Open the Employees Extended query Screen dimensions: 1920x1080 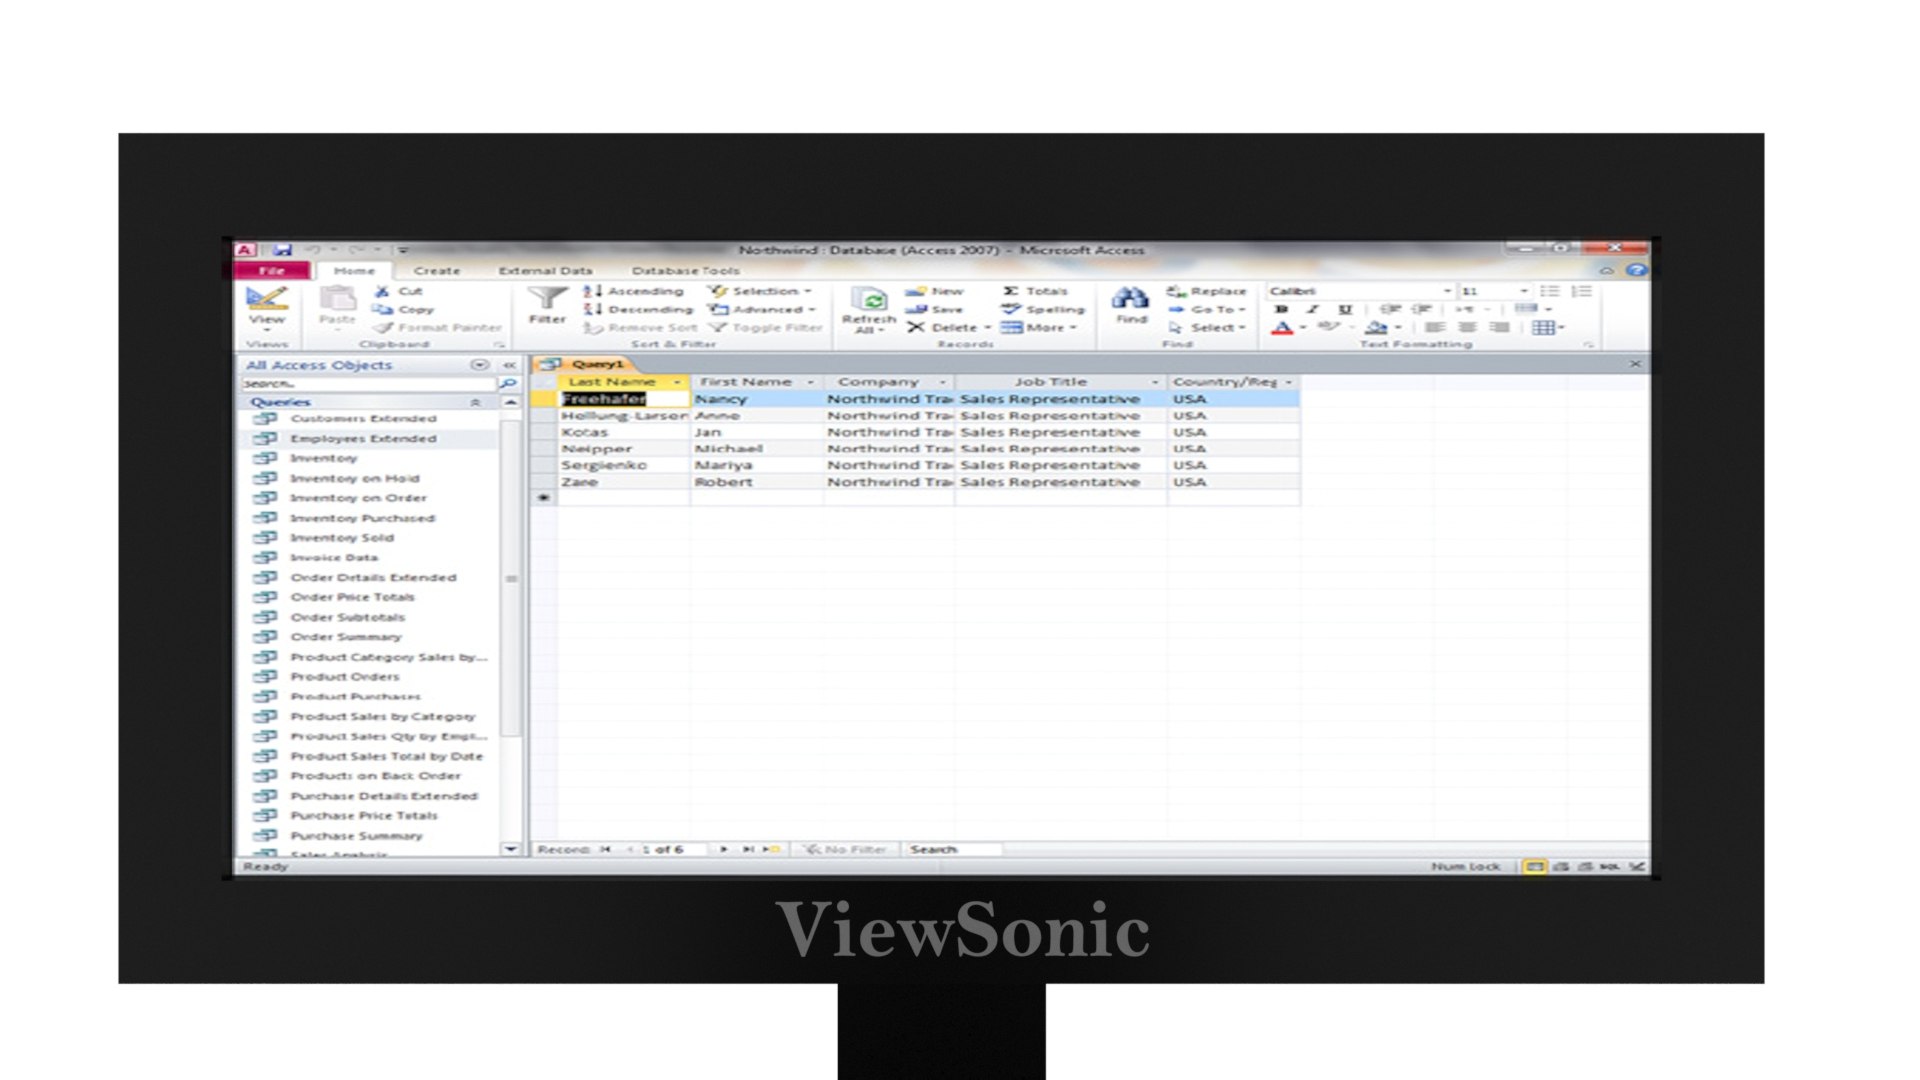click(363, 438)
